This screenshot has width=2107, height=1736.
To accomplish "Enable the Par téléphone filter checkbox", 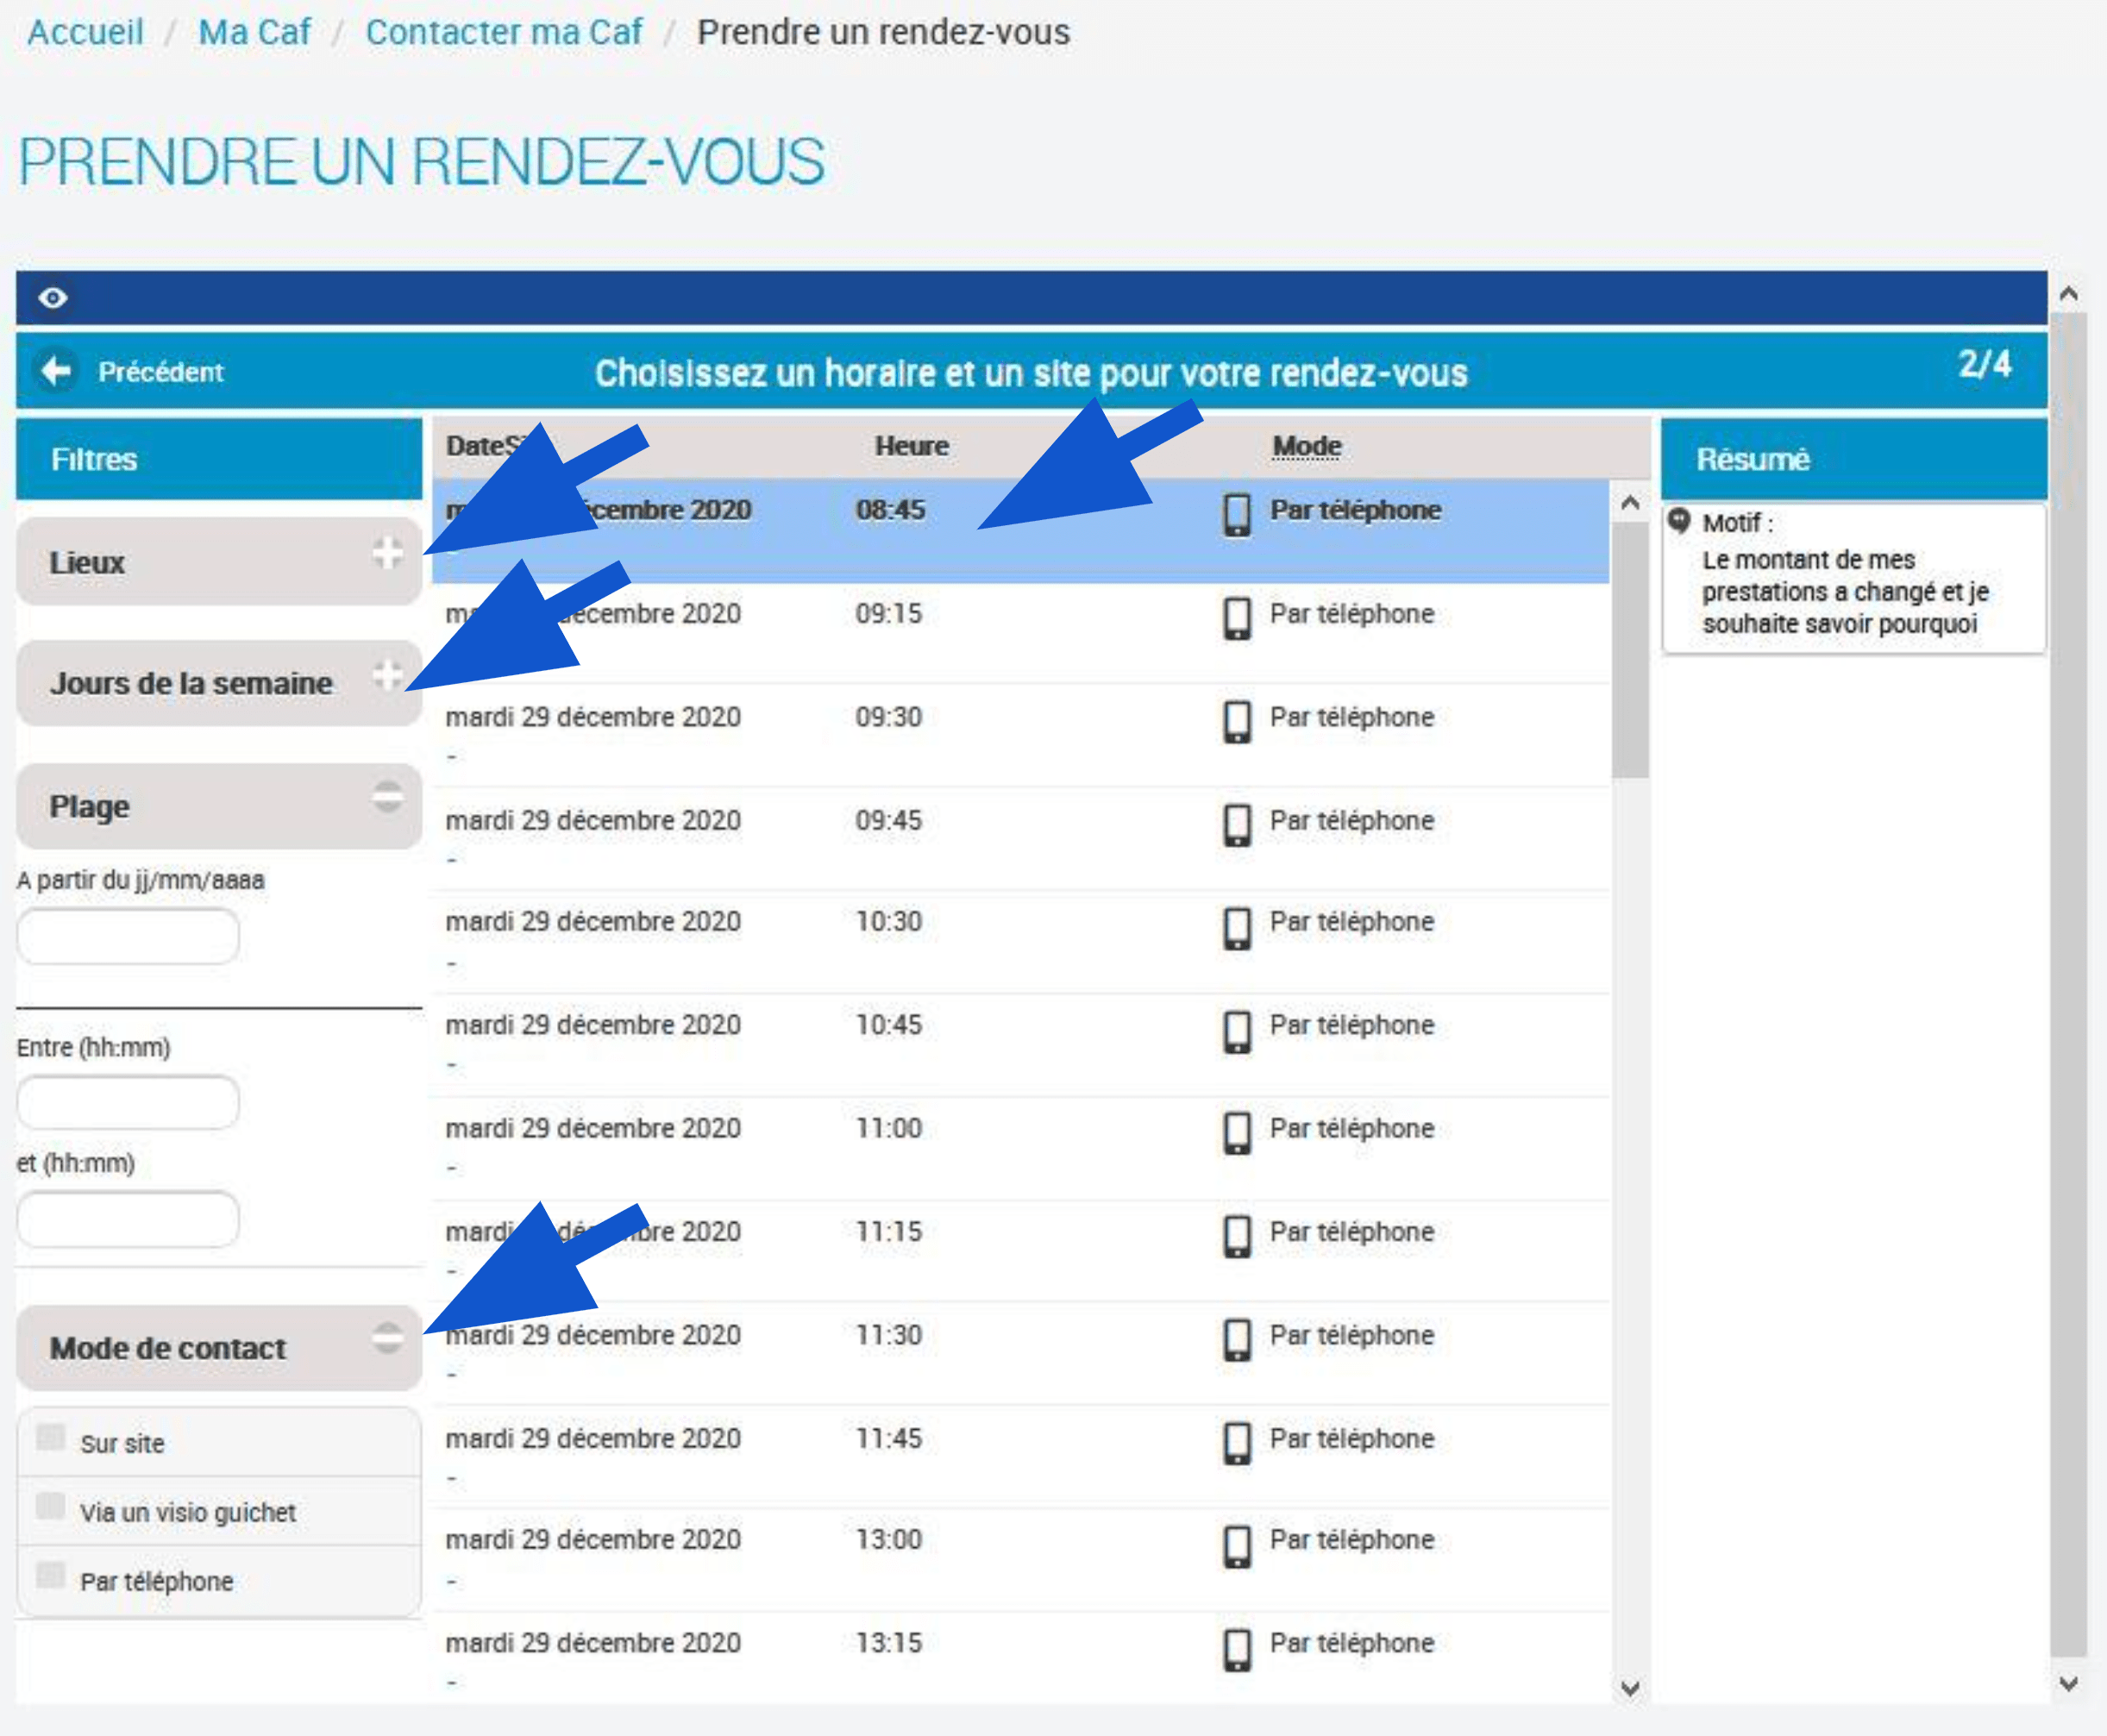I will click(50, 1573).
